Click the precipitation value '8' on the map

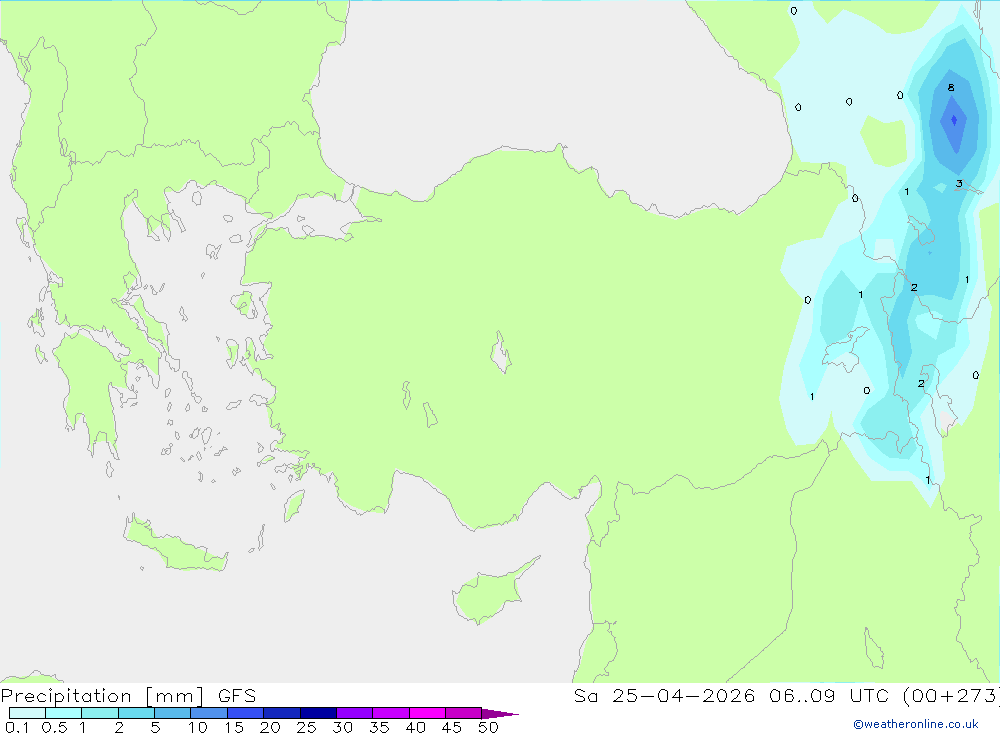[951, 88]
